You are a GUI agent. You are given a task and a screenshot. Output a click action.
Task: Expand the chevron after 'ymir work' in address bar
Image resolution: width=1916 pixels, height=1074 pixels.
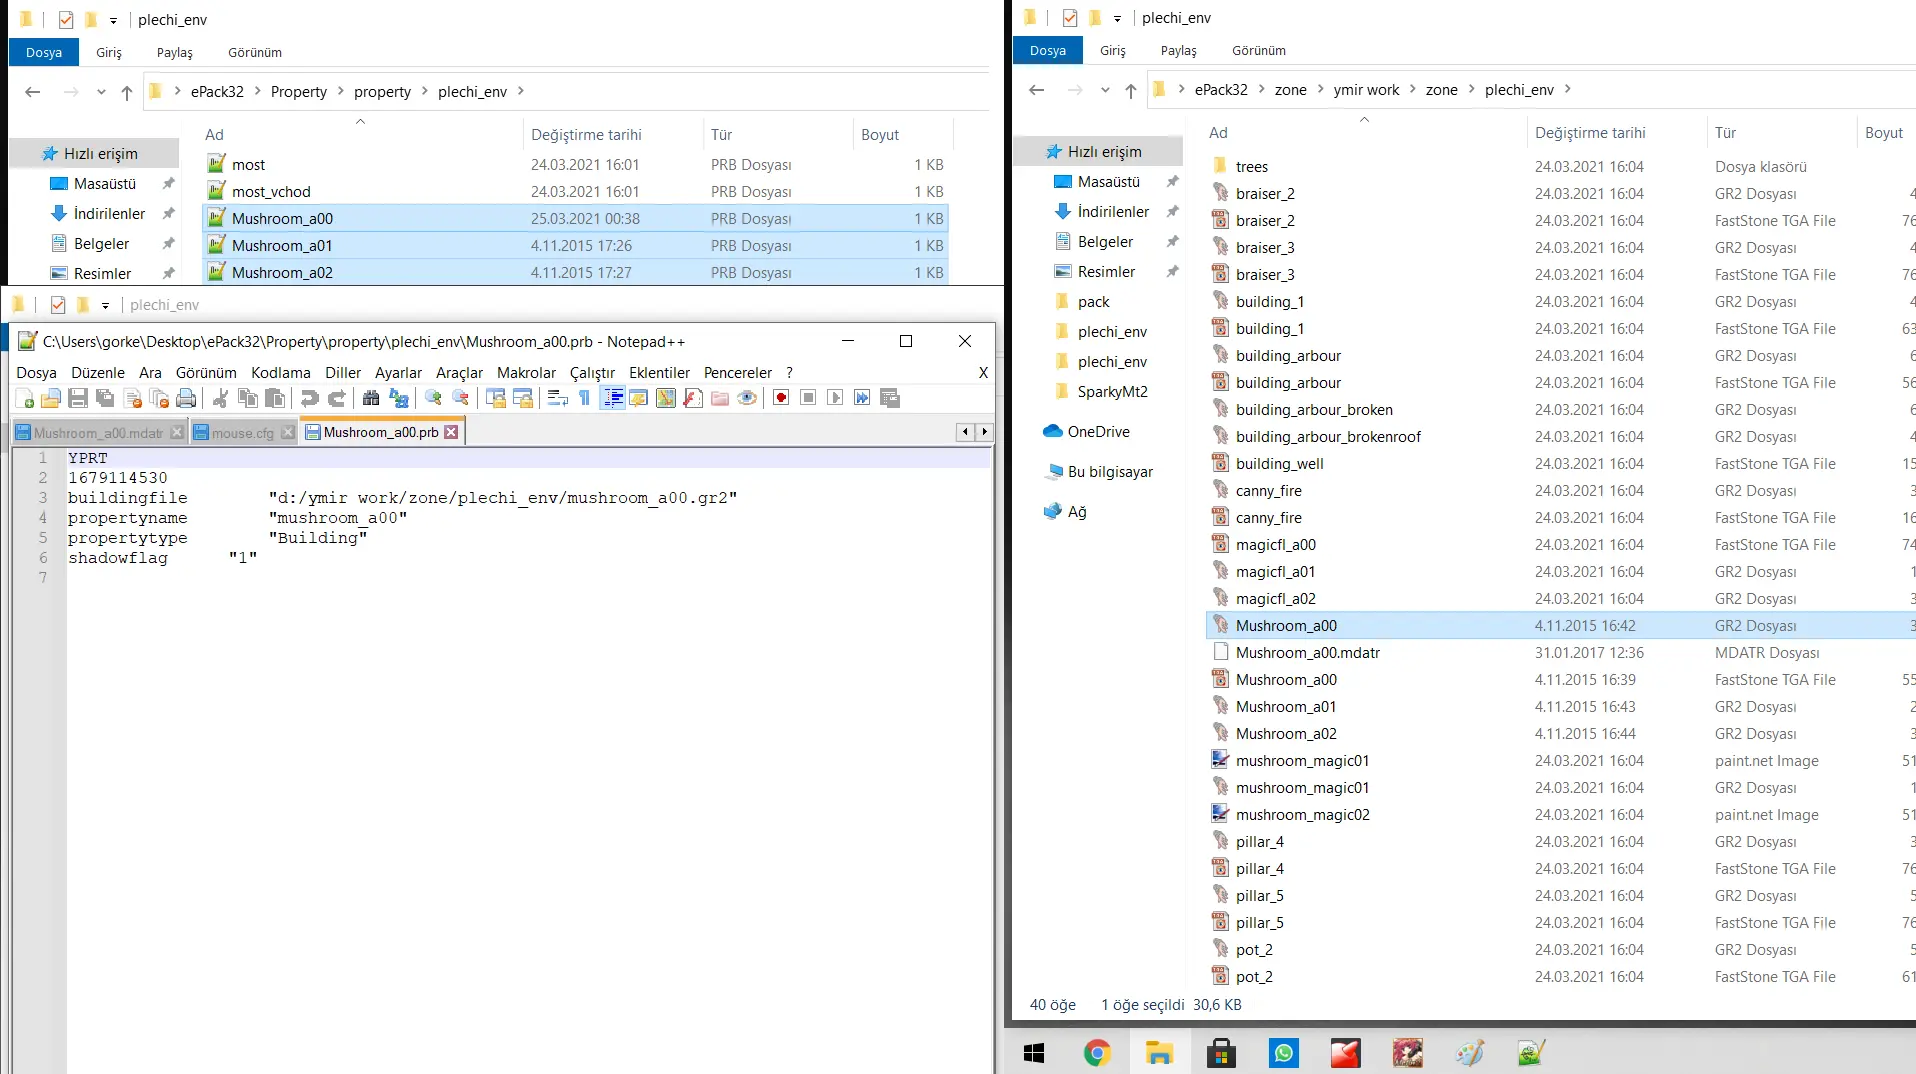(1413, 90)
